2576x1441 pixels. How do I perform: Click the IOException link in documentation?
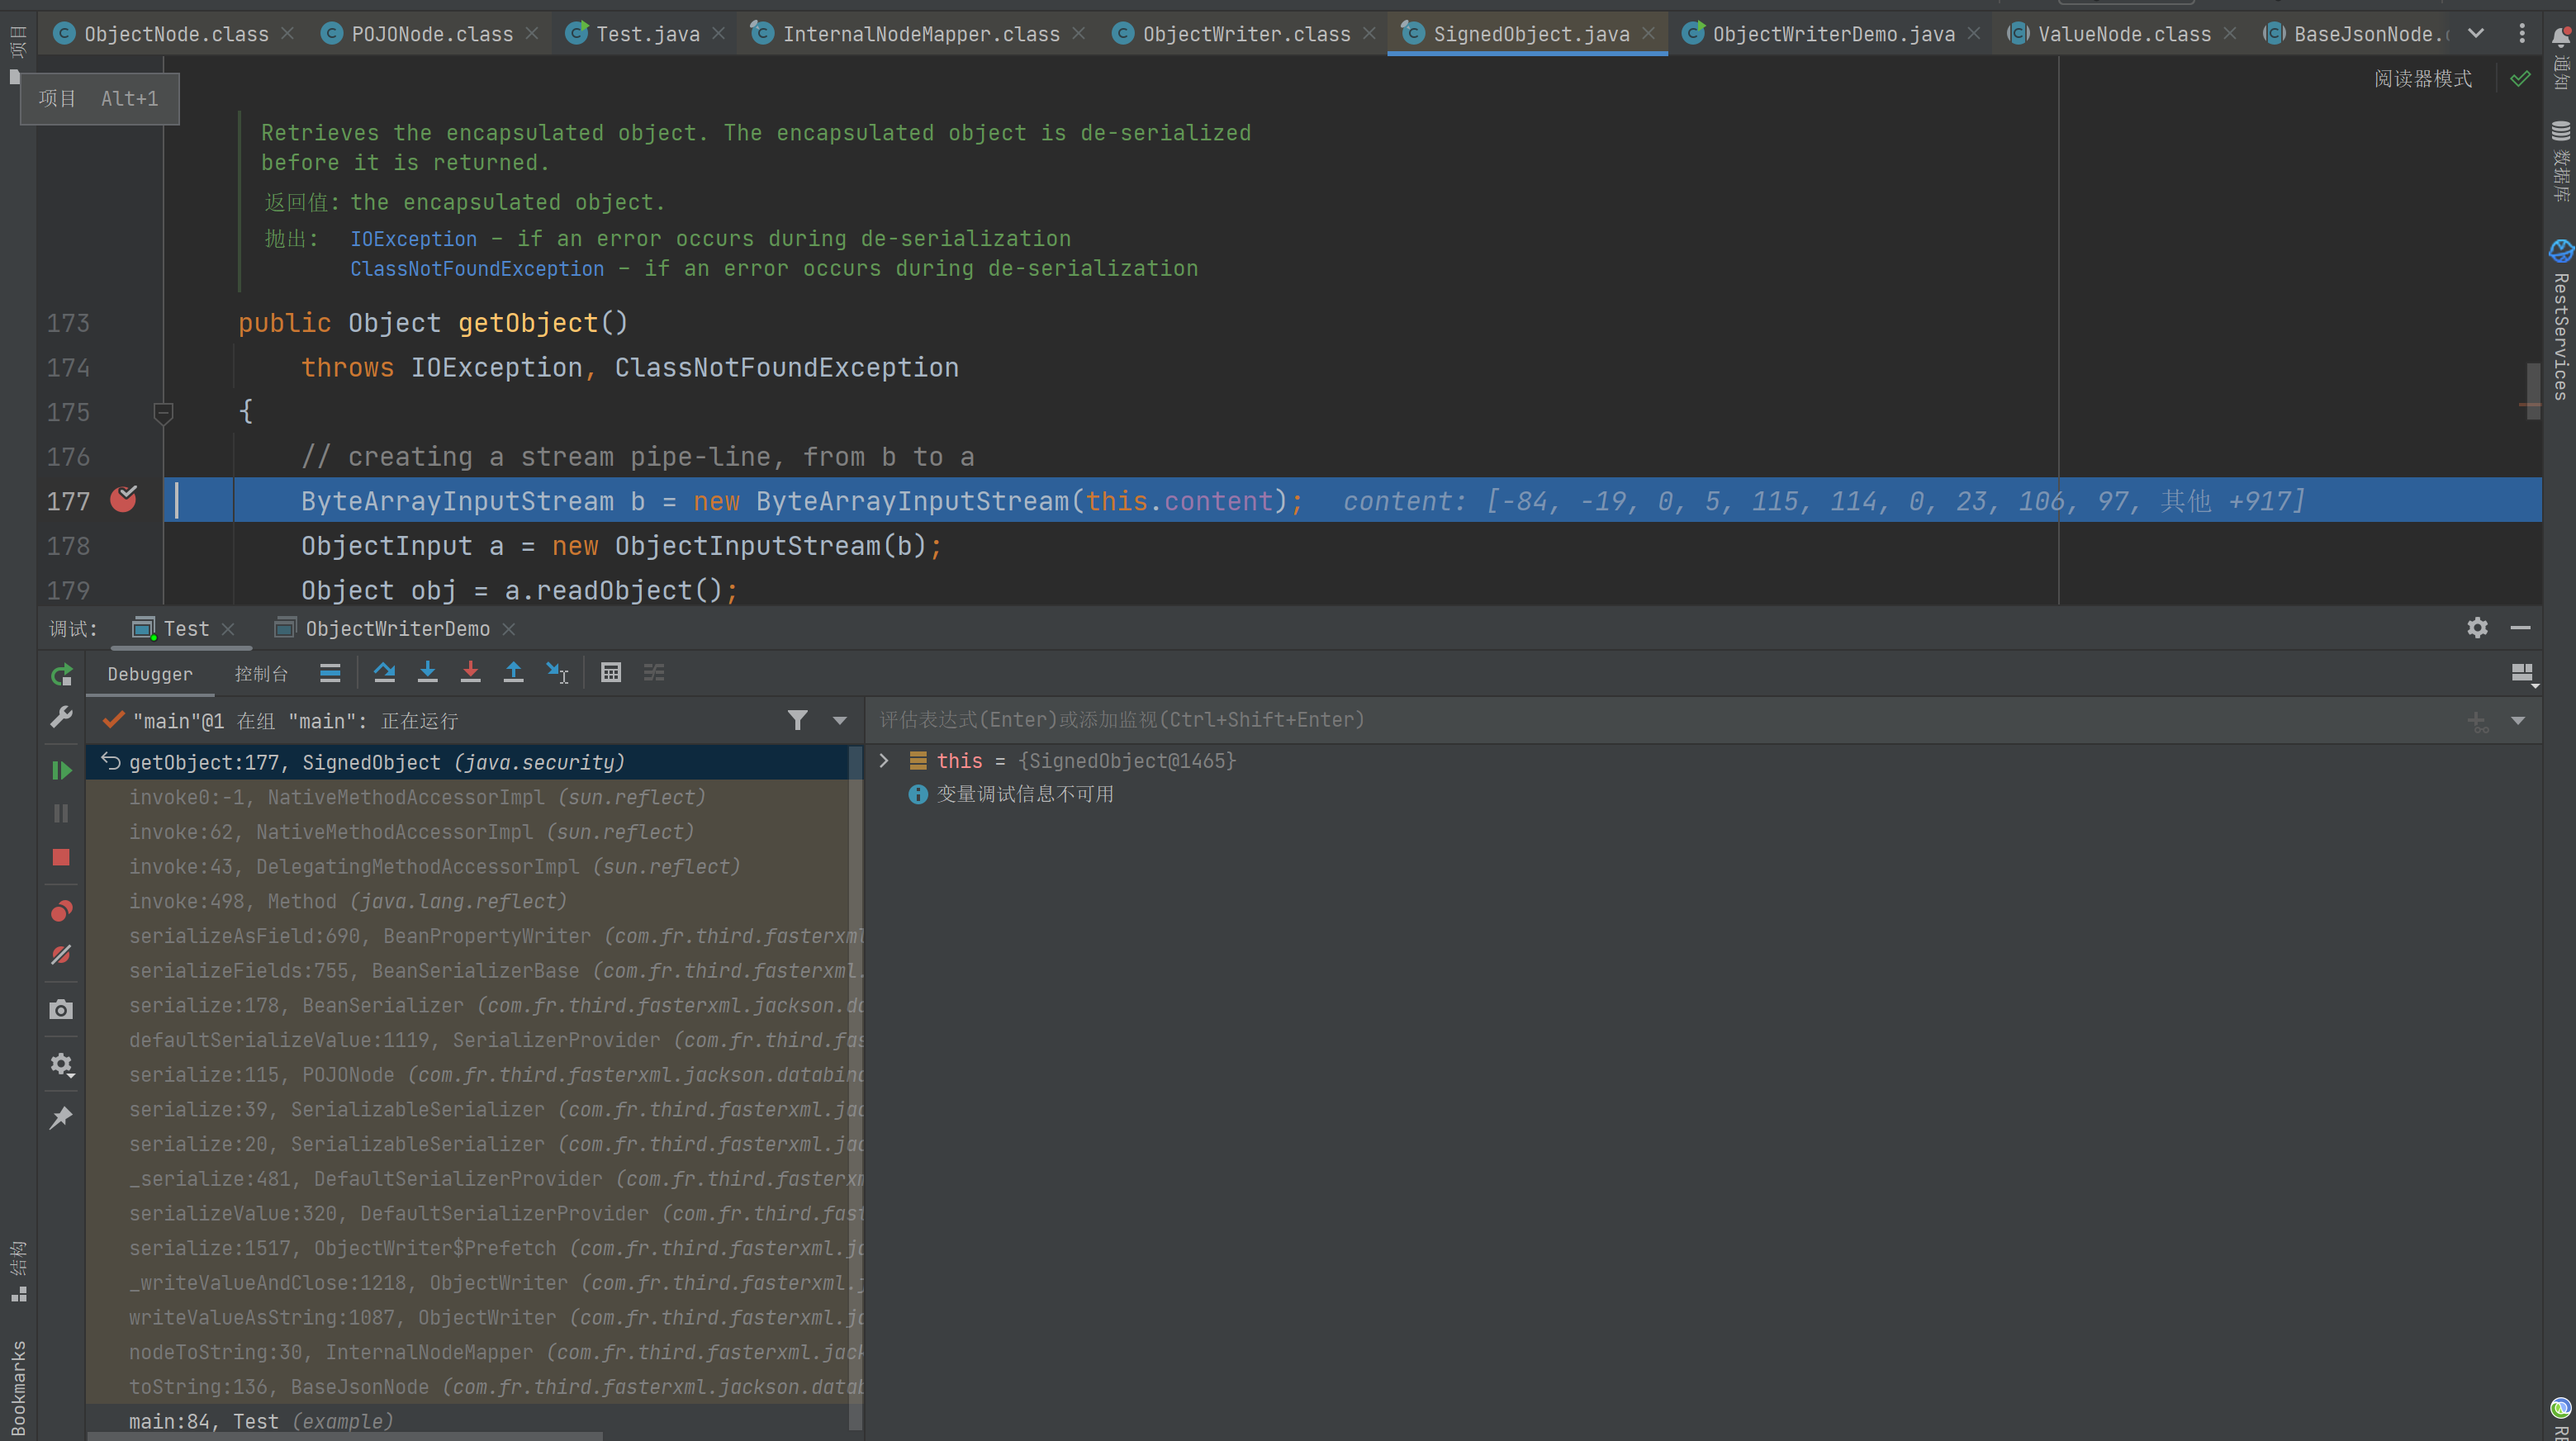pyautogui.click(x=413, y=239)
